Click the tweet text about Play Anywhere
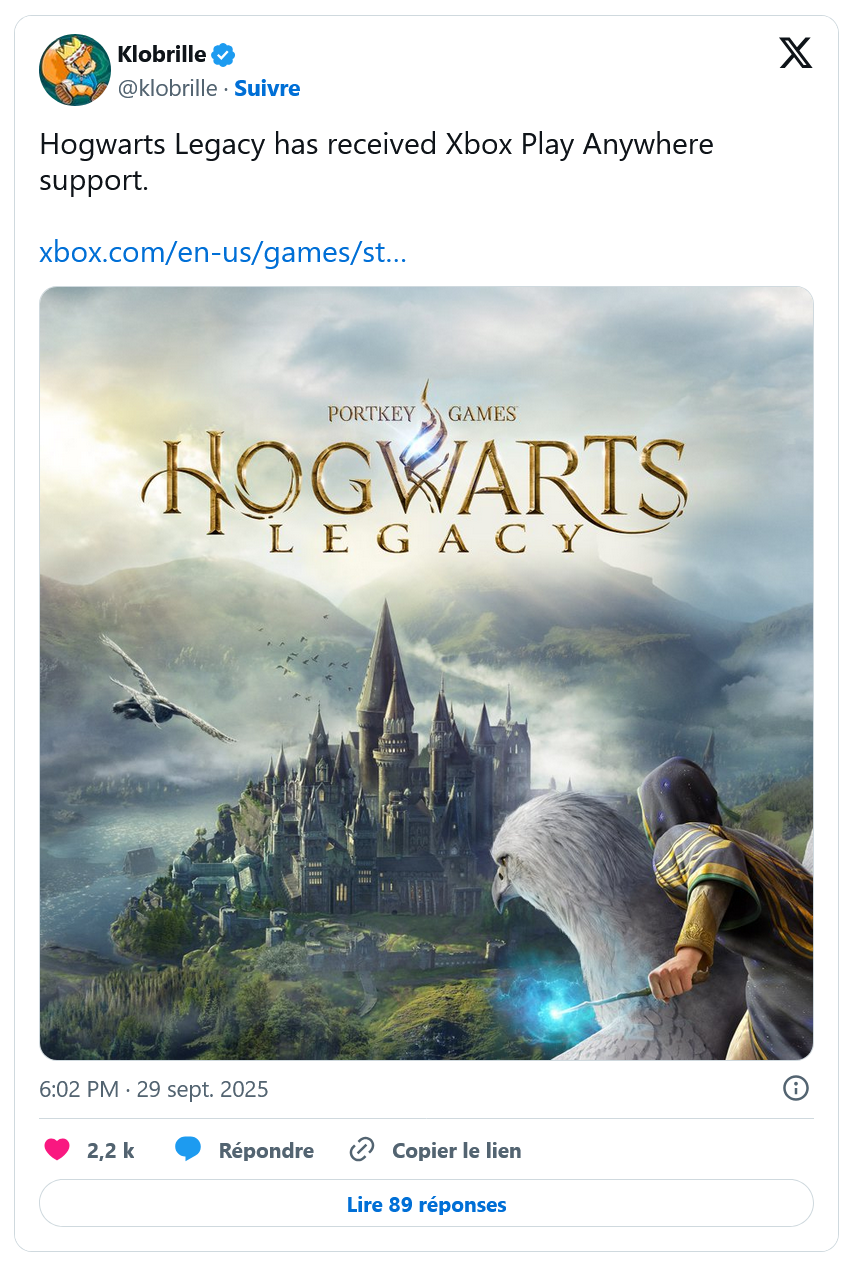The width and height of the screenshot is (852, 1269). [x=376, y=162]
